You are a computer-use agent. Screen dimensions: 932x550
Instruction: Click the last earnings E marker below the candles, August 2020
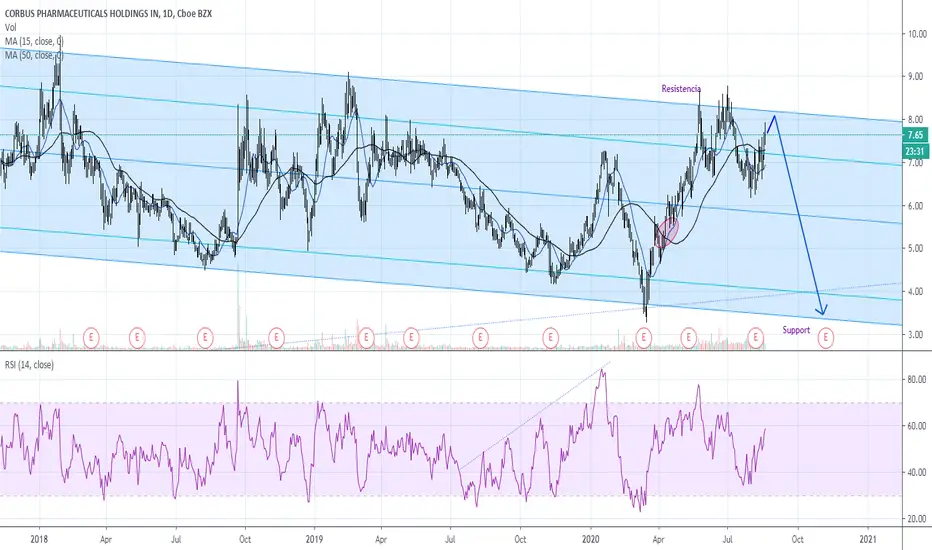pyautogui.click(x=756, y=338)
